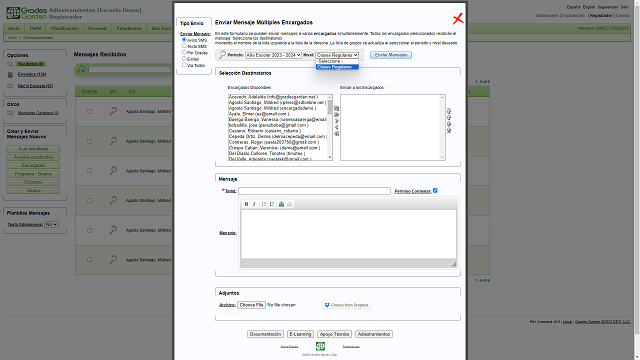Select bobadilla, jose in available list

(269, 125)
